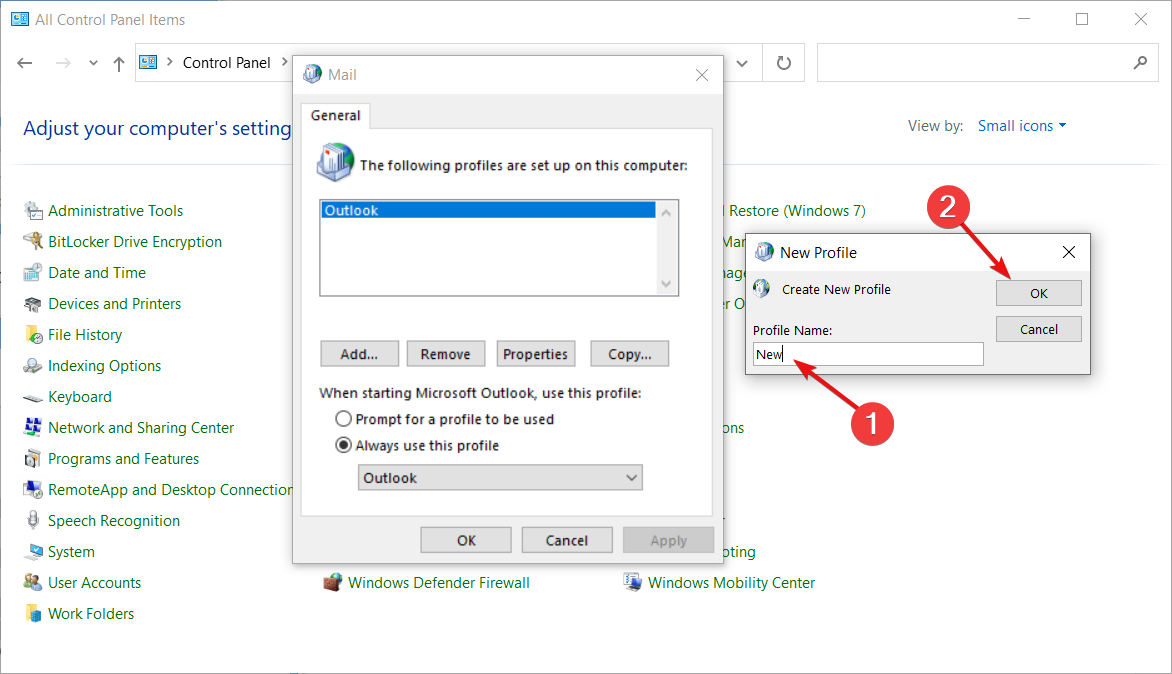Click the All Control Panel Items window icon
Screen dimensions: 1172x674
point(20,19)
